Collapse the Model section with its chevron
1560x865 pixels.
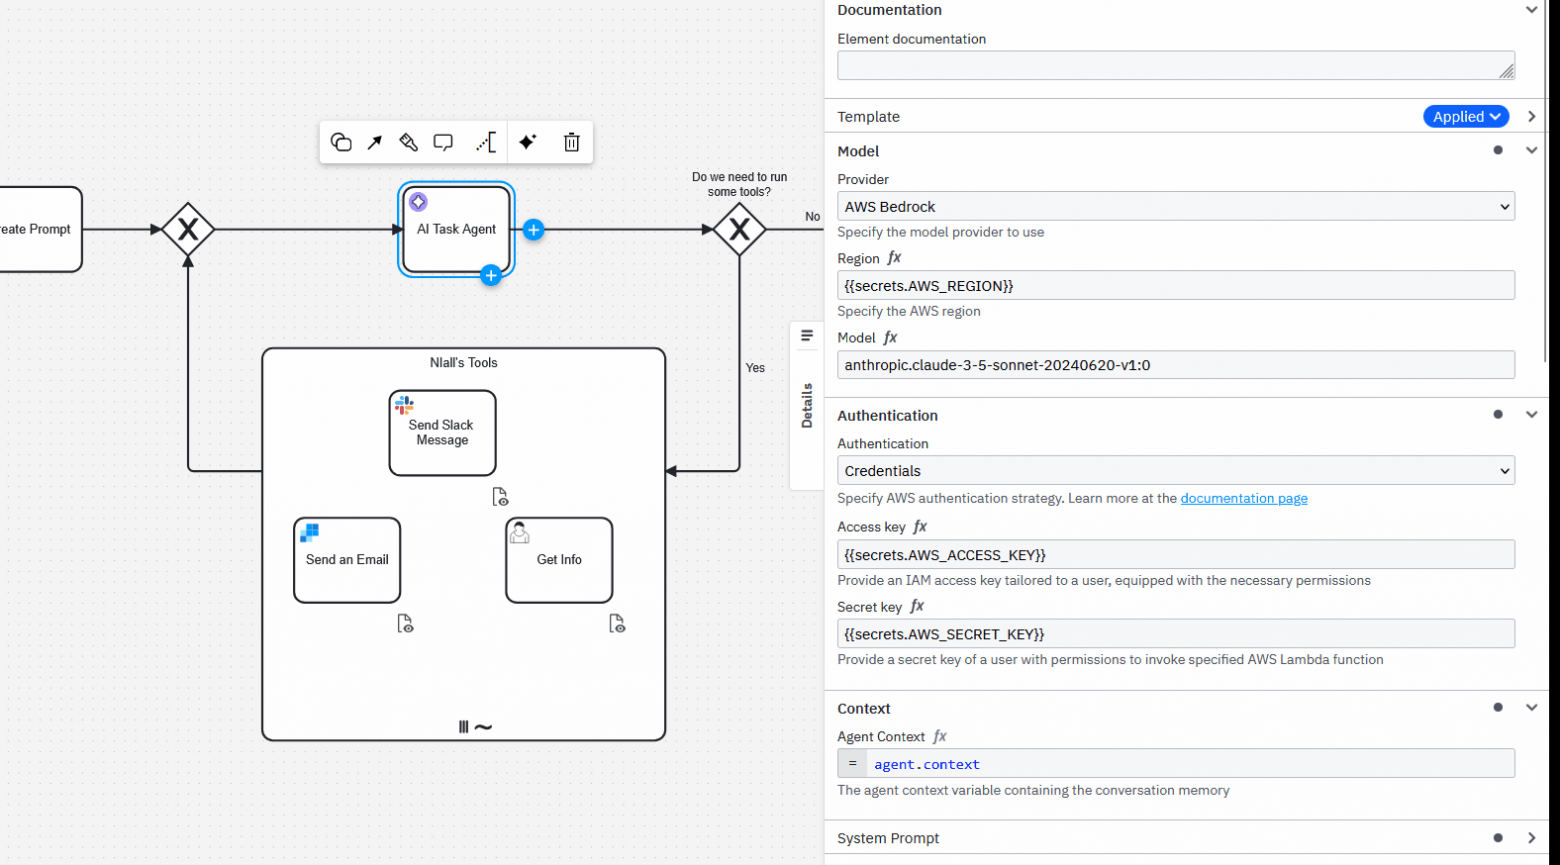coord(1531,150)
